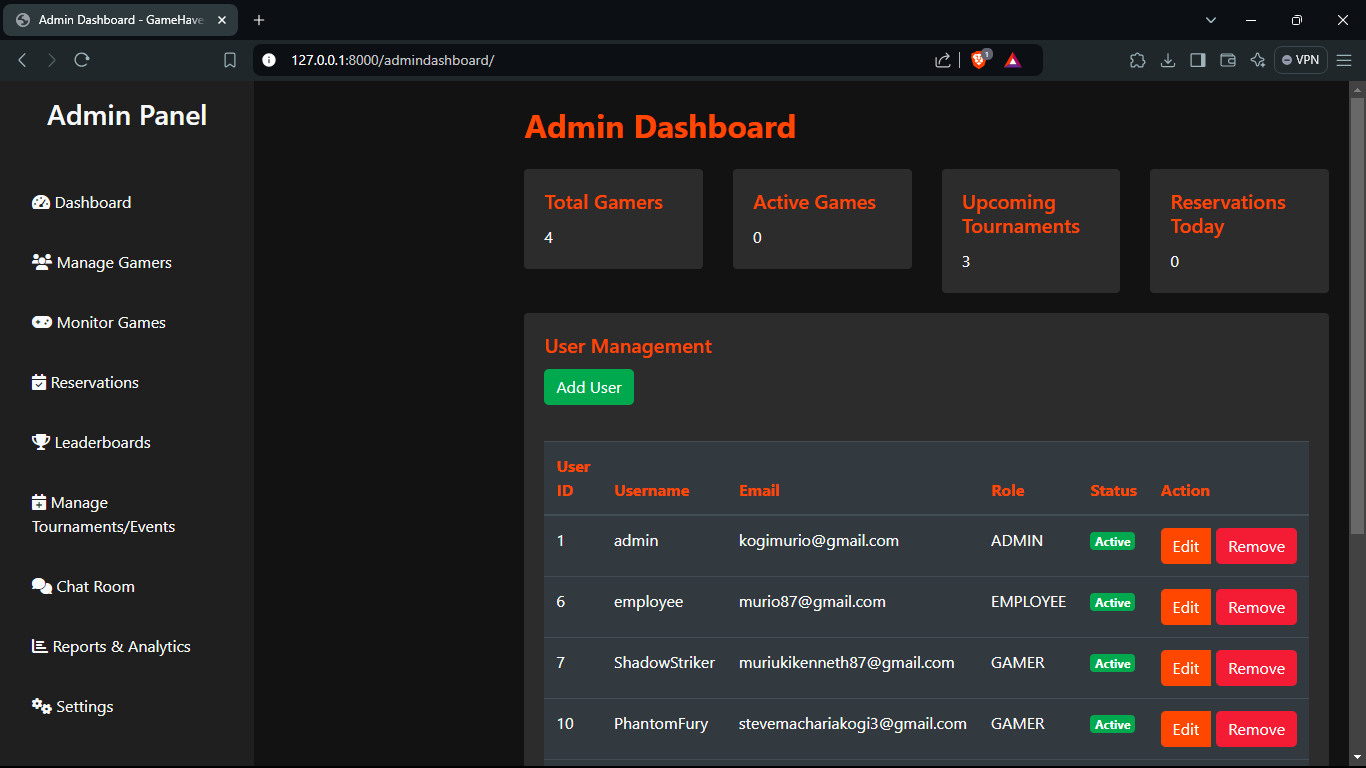Click the Brave Rewards triangle icon
Image resolution: width=1366 pixels, height=768 pixels.
1013,60
